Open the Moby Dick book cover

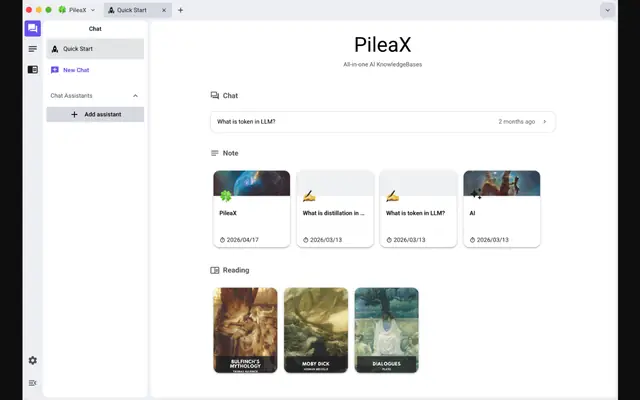point(316,330)
